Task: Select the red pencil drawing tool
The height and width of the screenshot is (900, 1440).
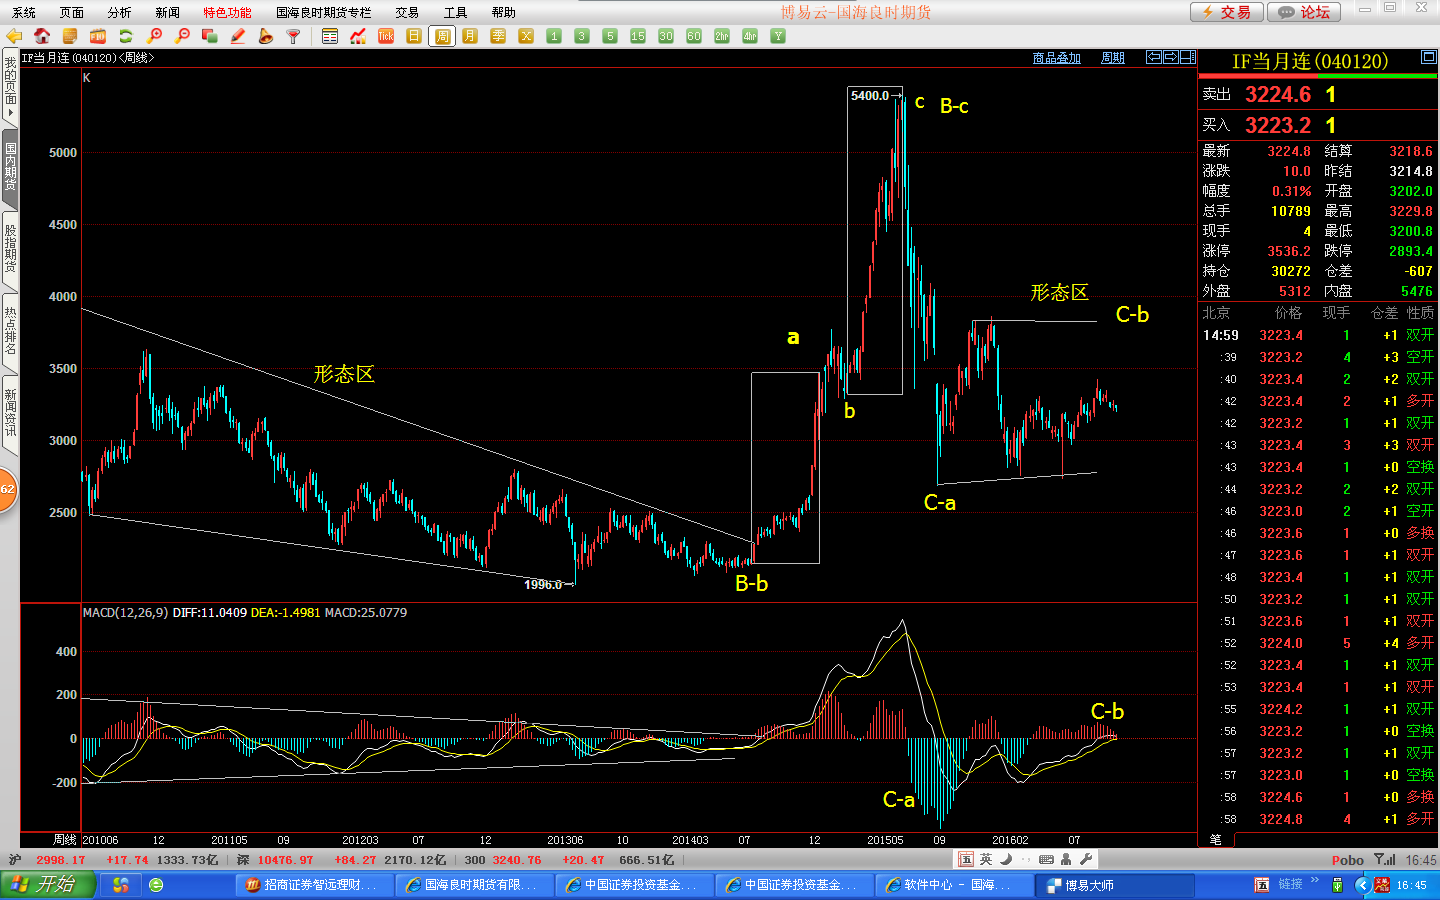Action: coord(238,36)
